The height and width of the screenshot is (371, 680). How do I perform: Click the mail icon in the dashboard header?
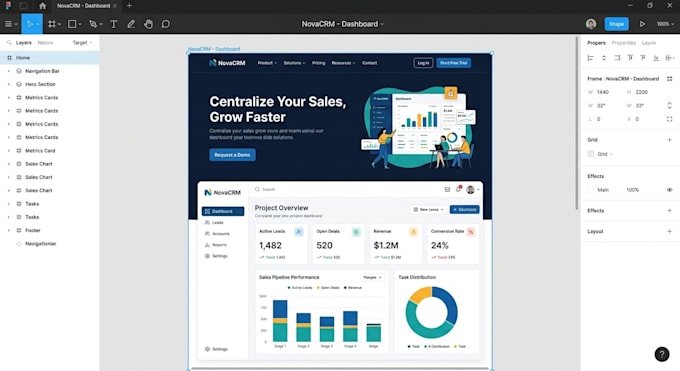tap(447, 190)
